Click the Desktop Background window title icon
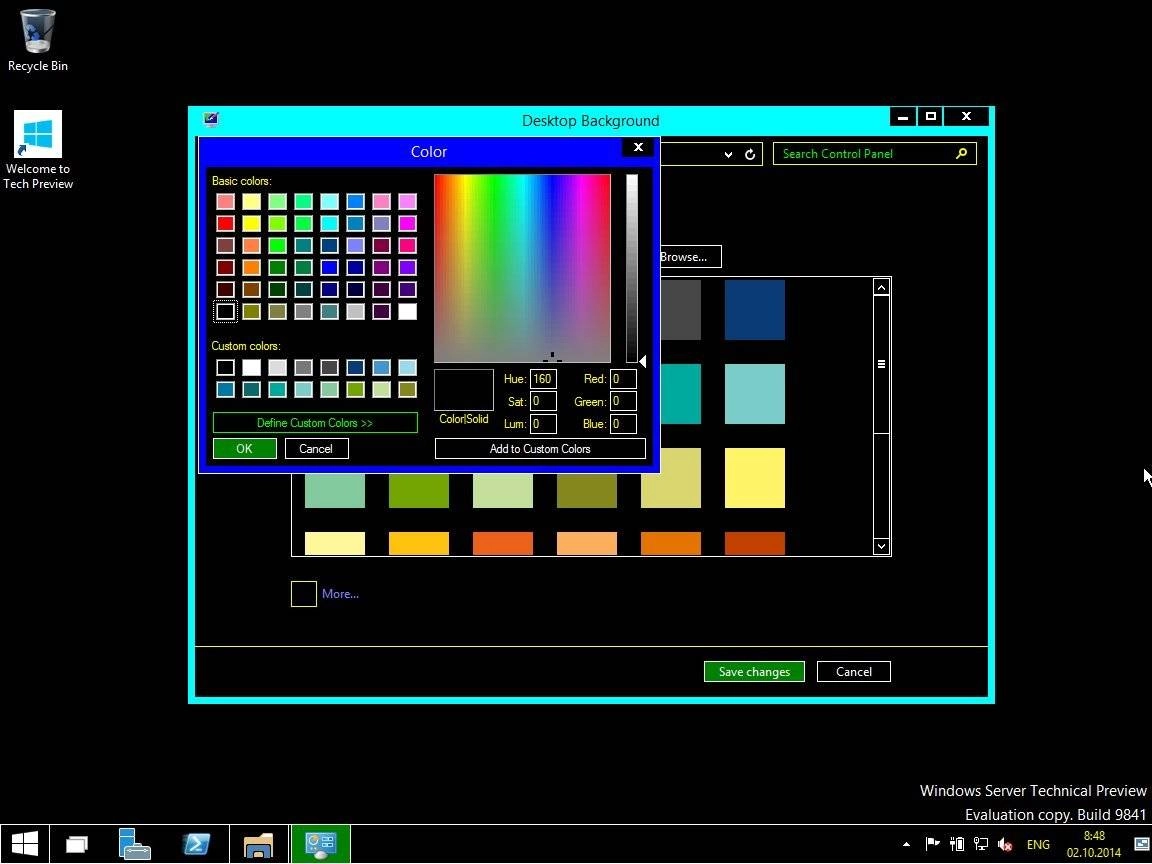The width and height of the screenshot is (1152, 864). [211, 120]
